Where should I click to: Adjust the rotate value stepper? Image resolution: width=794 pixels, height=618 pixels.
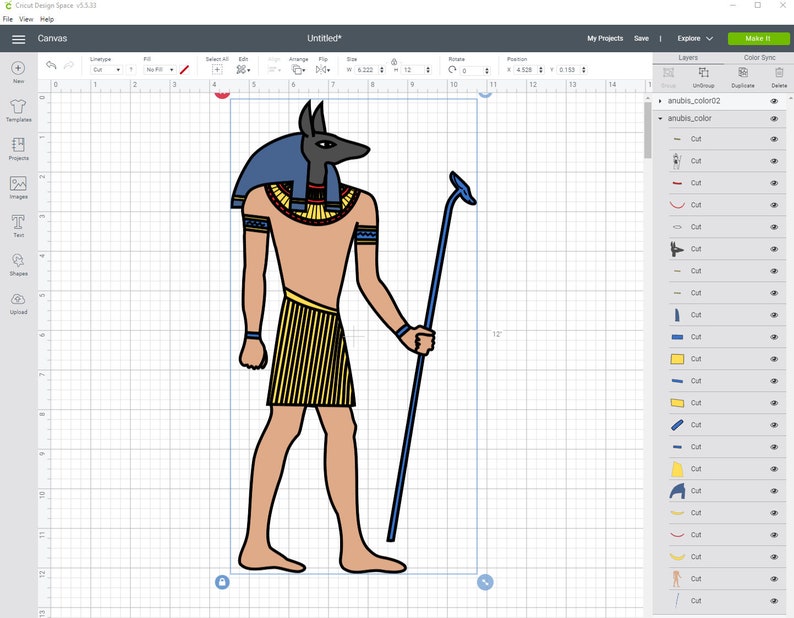tap(487, 70)
